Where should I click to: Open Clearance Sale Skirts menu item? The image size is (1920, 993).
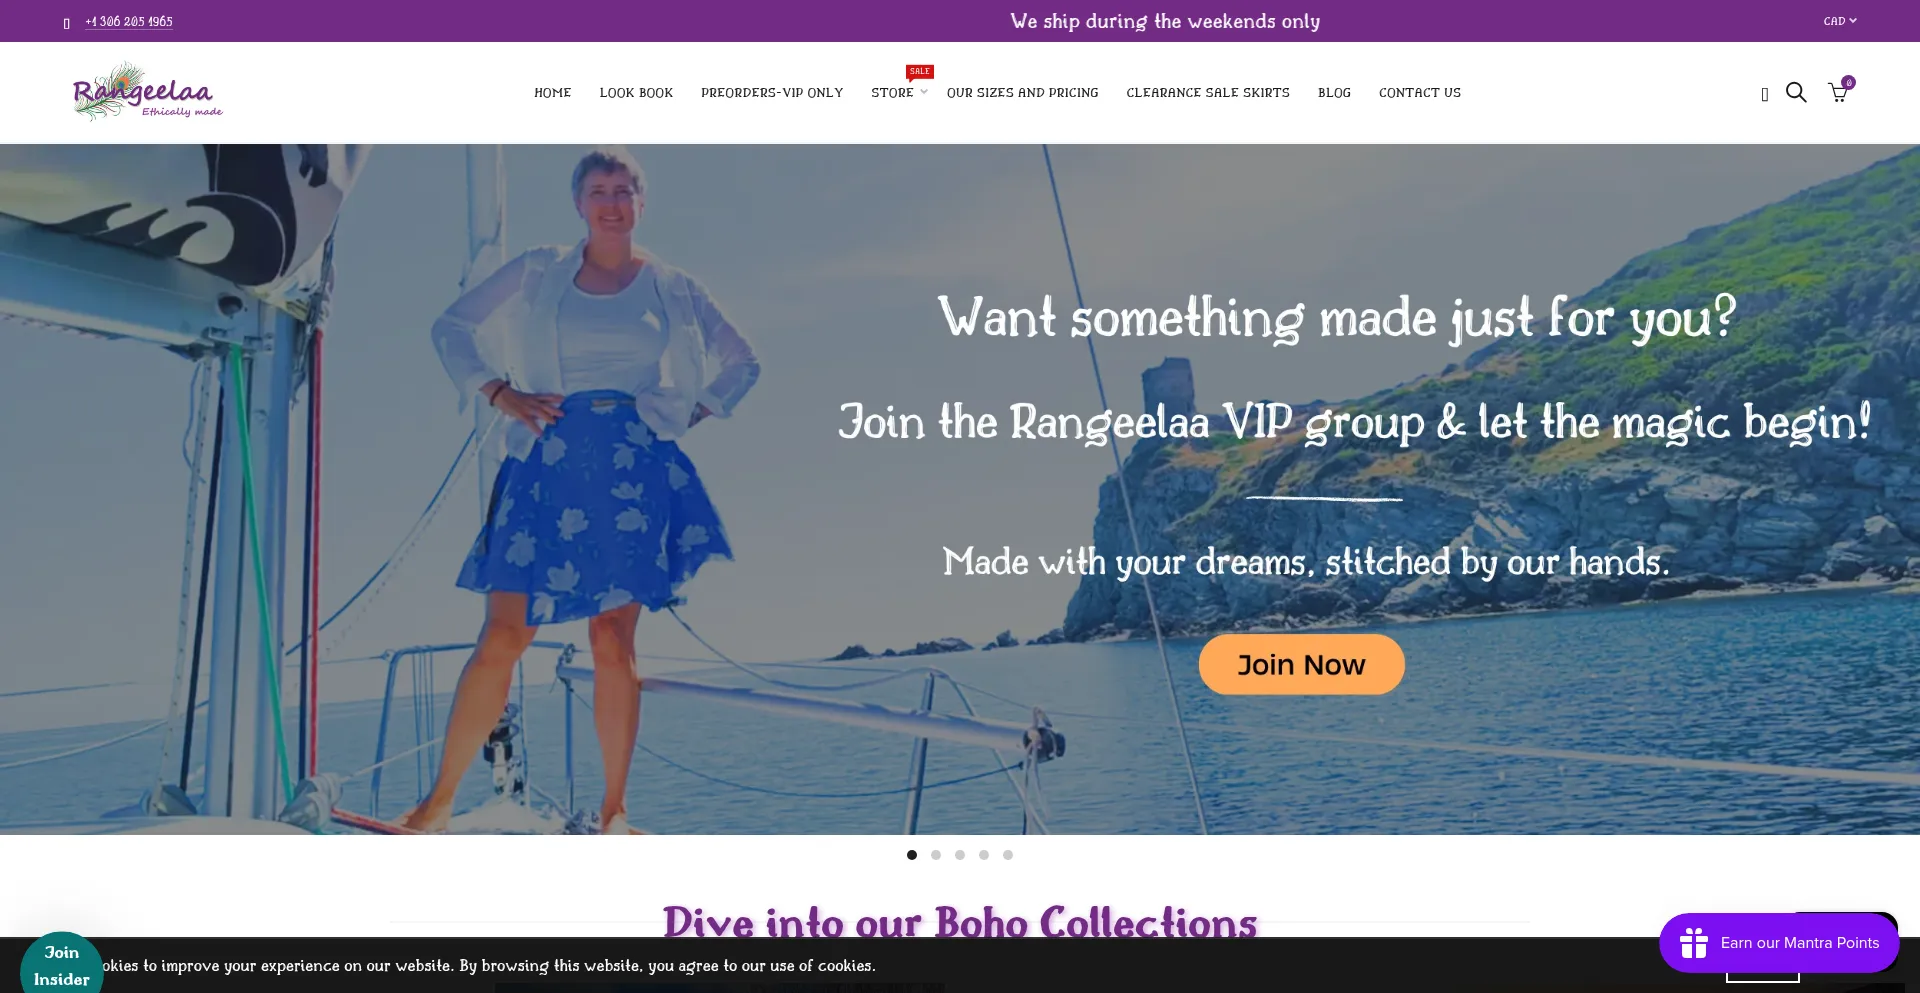(x=1207, y=93)
